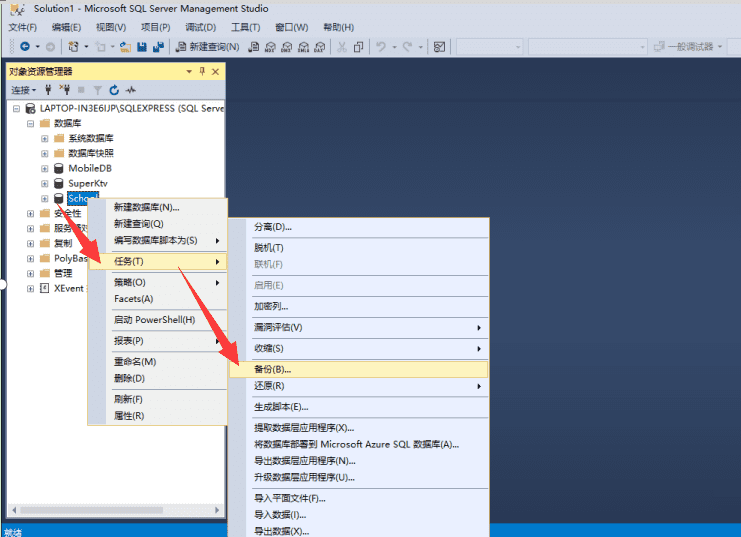The image size is (741, 537).
Task: Click the Open File folder icon
Action: (x=125, y=46)
